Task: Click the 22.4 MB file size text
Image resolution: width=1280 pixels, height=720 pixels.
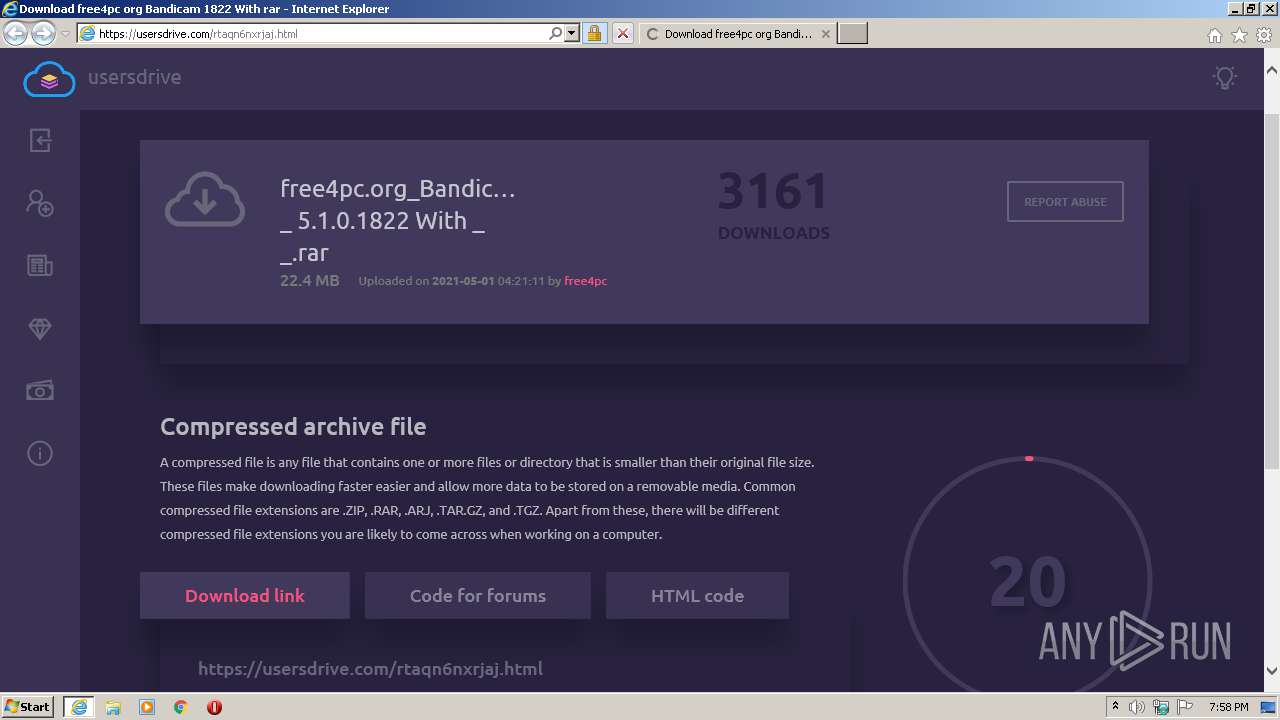Action: [x=310, y=280]
